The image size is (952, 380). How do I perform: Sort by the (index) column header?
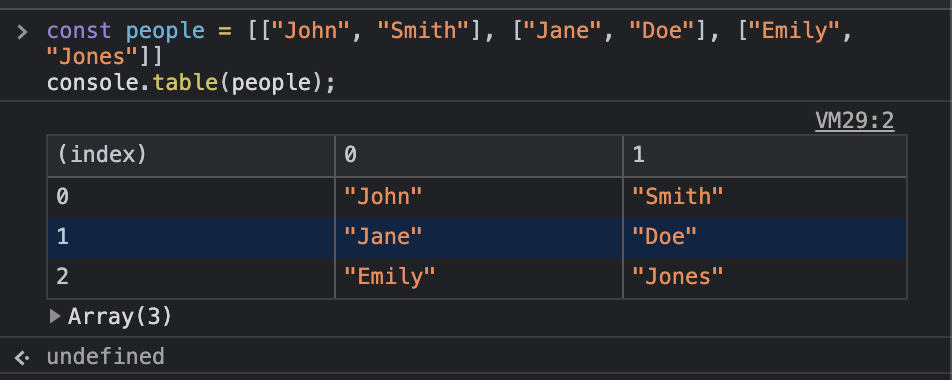(x=191, y=155)
